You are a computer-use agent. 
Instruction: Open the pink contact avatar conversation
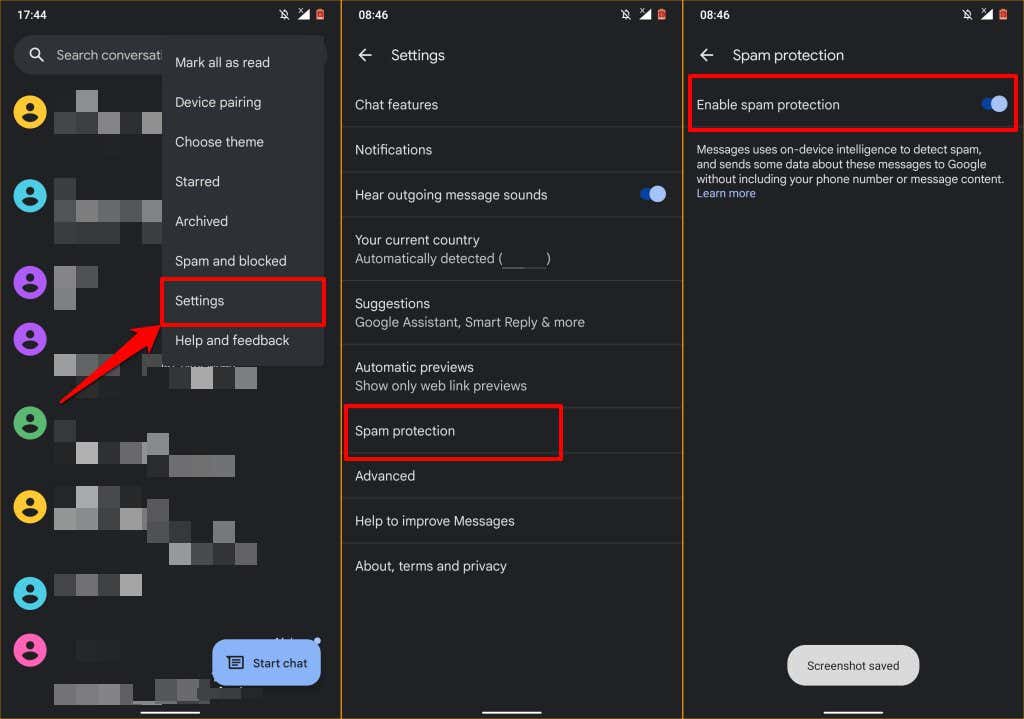pos(30,650)
